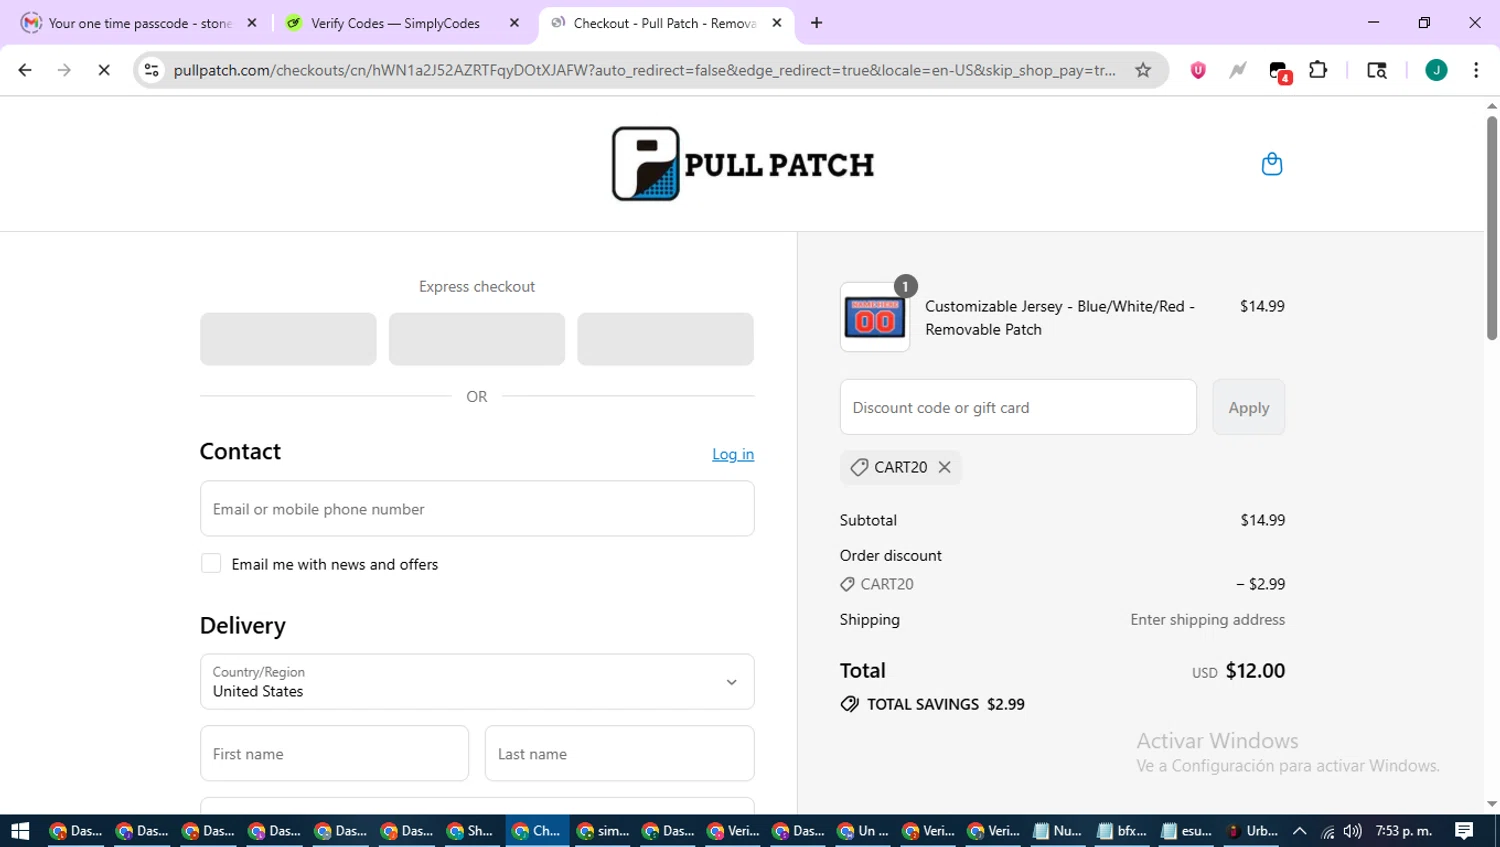Remove the CART20 discount code tag
The height and width of the screenshot is (847, 1500).
(944, 467)
